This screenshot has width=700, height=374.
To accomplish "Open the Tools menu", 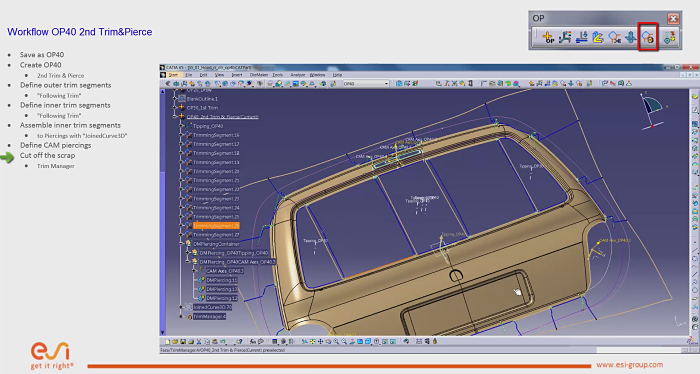I will coord(278,75).
